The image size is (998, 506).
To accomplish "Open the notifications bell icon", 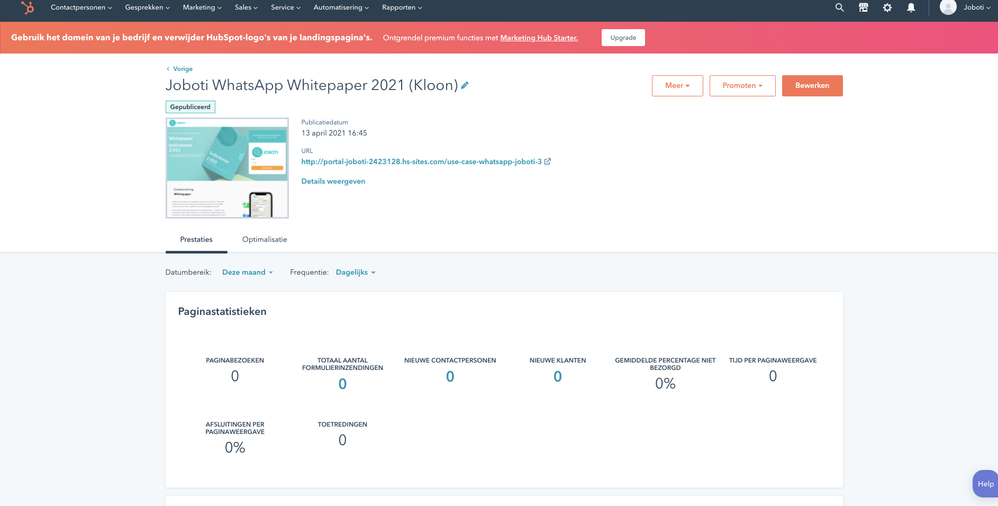I will tap(911, 8).
